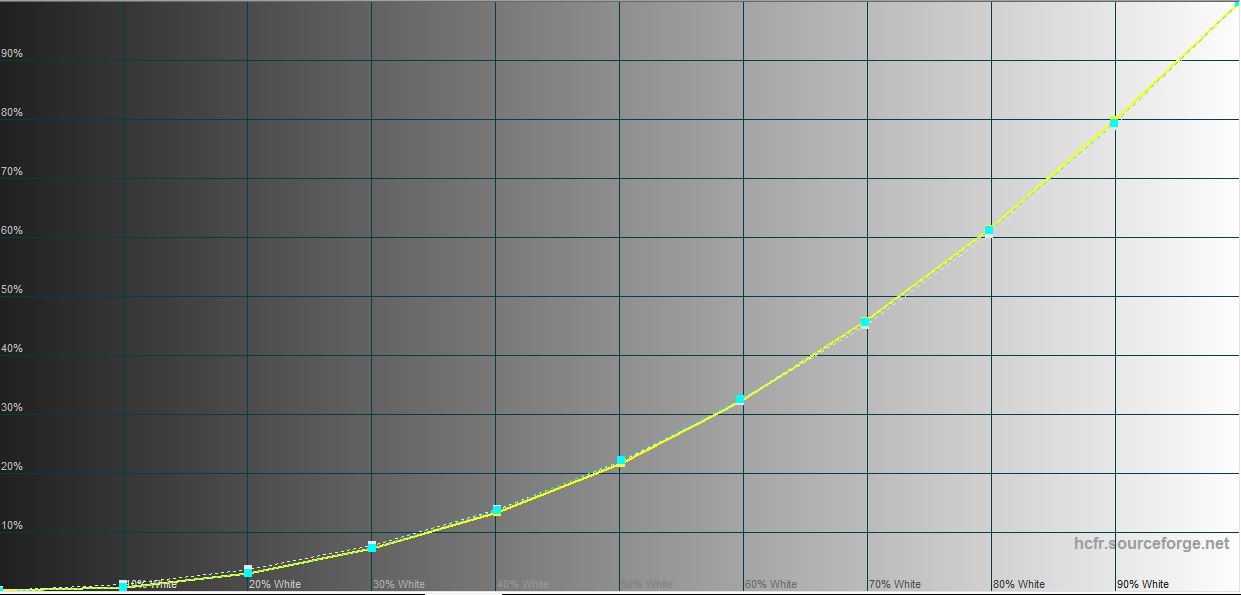This screenshot has width=1241, height=595.
Task: Click the 50% y-axis luminance label
Action: tap(12, 290)
